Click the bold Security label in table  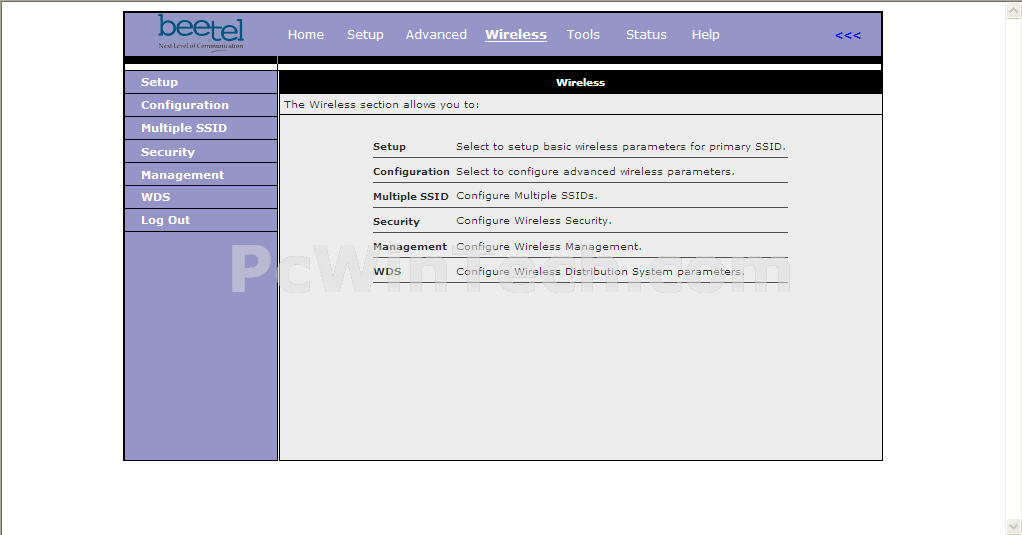pyautogui.click(x=396, y=222)
